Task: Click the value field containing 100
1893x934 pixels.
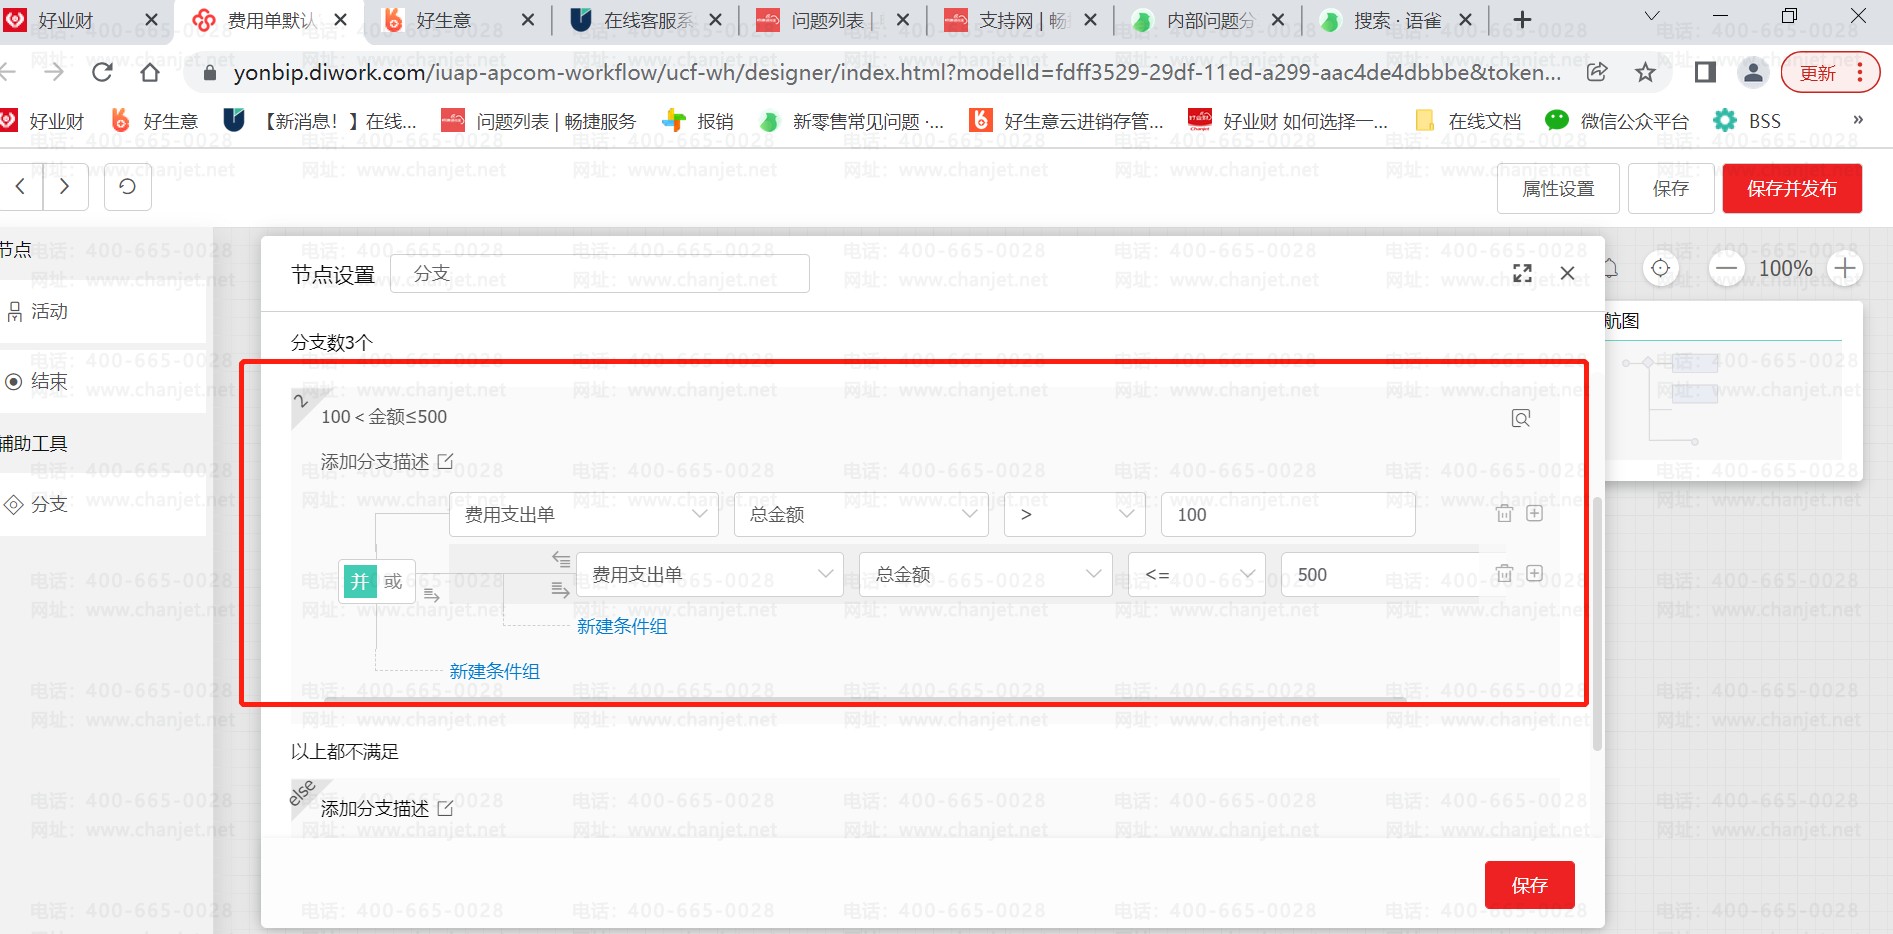Action: (1288, 514)
